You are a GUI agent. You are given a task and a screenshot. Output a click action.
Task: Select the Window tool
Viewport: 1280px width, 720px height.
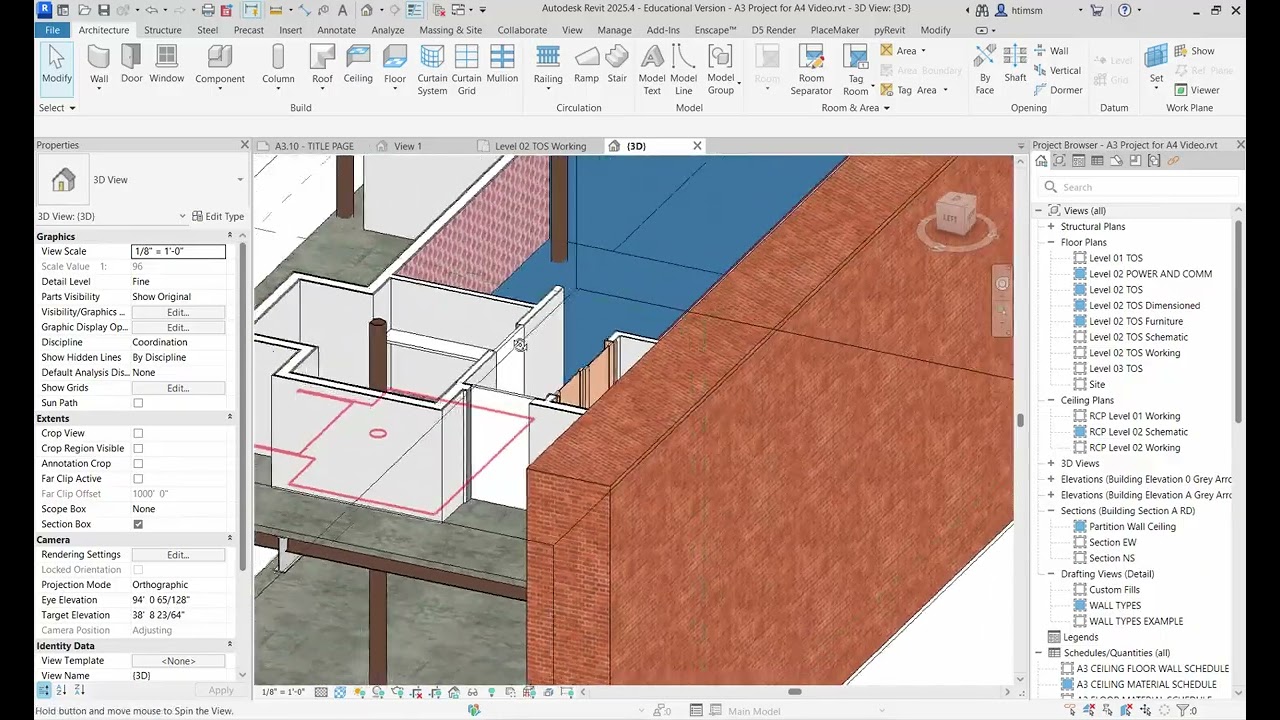167,65
